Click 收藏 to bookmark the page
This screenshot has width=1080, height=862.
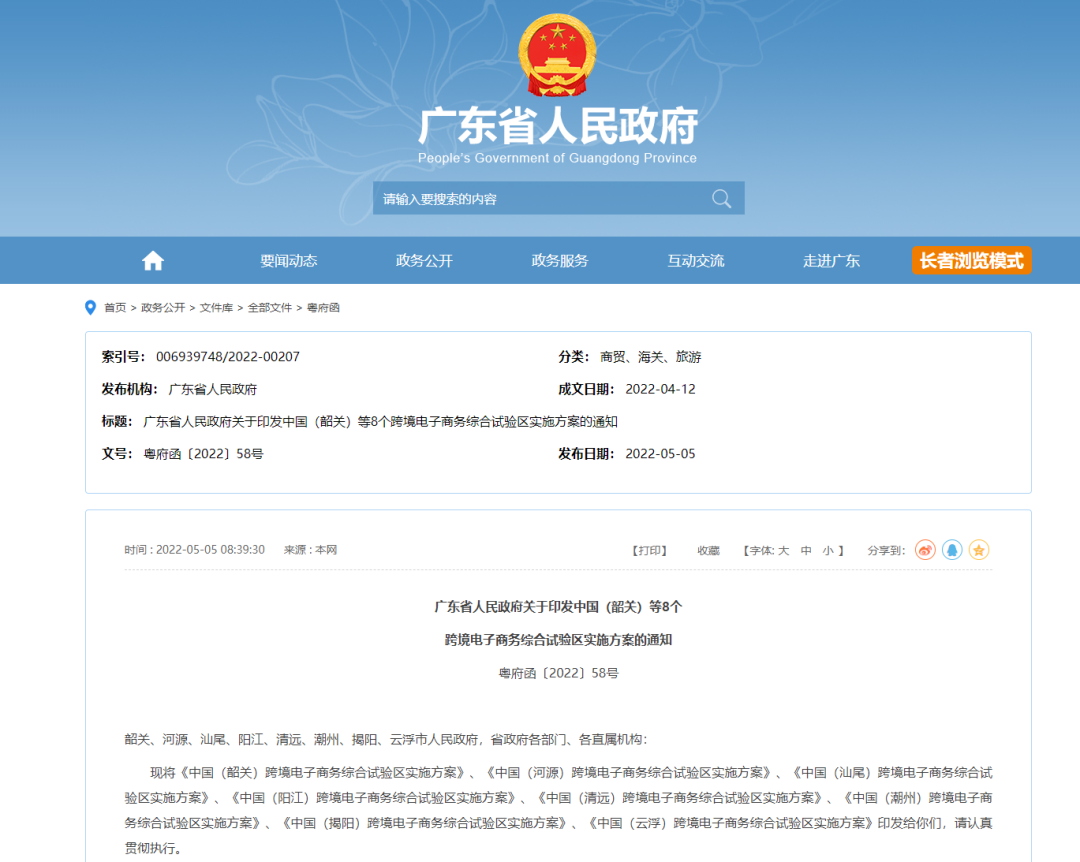(x=708, y=550)
